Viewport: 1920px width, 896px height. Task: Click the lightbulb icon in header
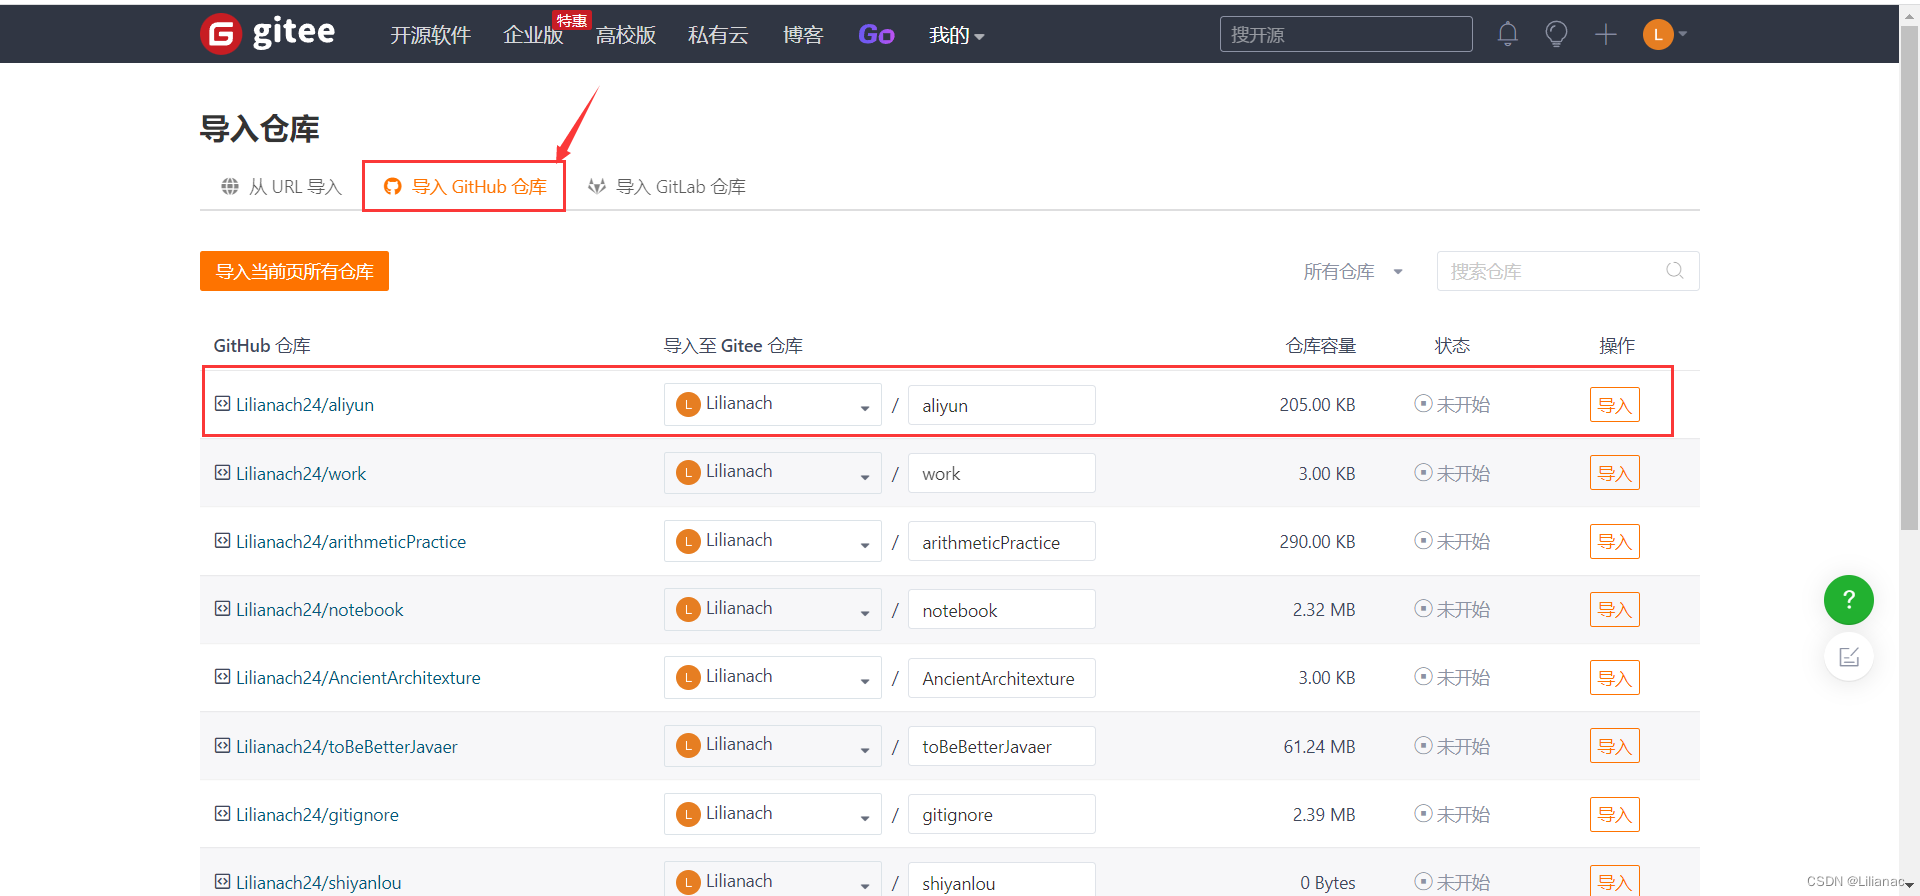coord(1556,34)
